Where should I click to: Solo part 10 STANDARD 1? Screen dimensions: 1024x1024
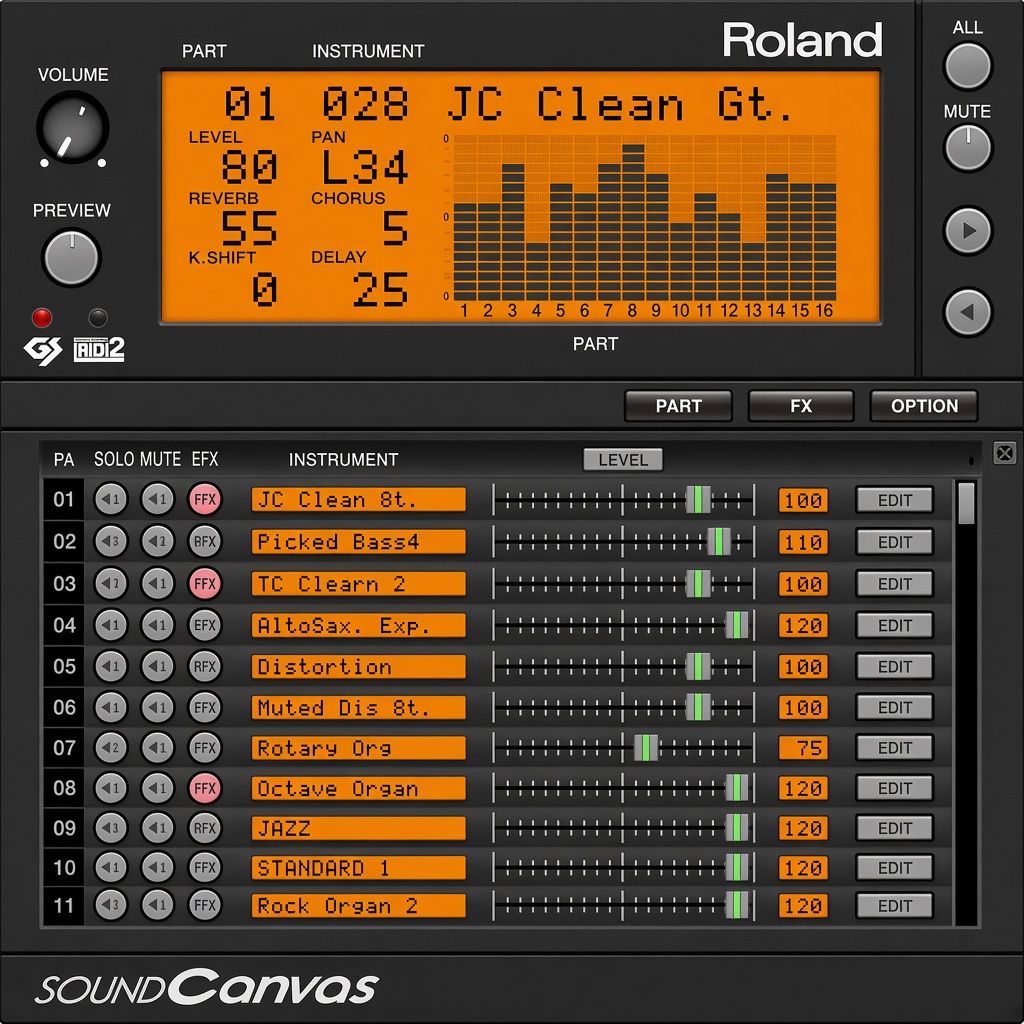point(111,868)
